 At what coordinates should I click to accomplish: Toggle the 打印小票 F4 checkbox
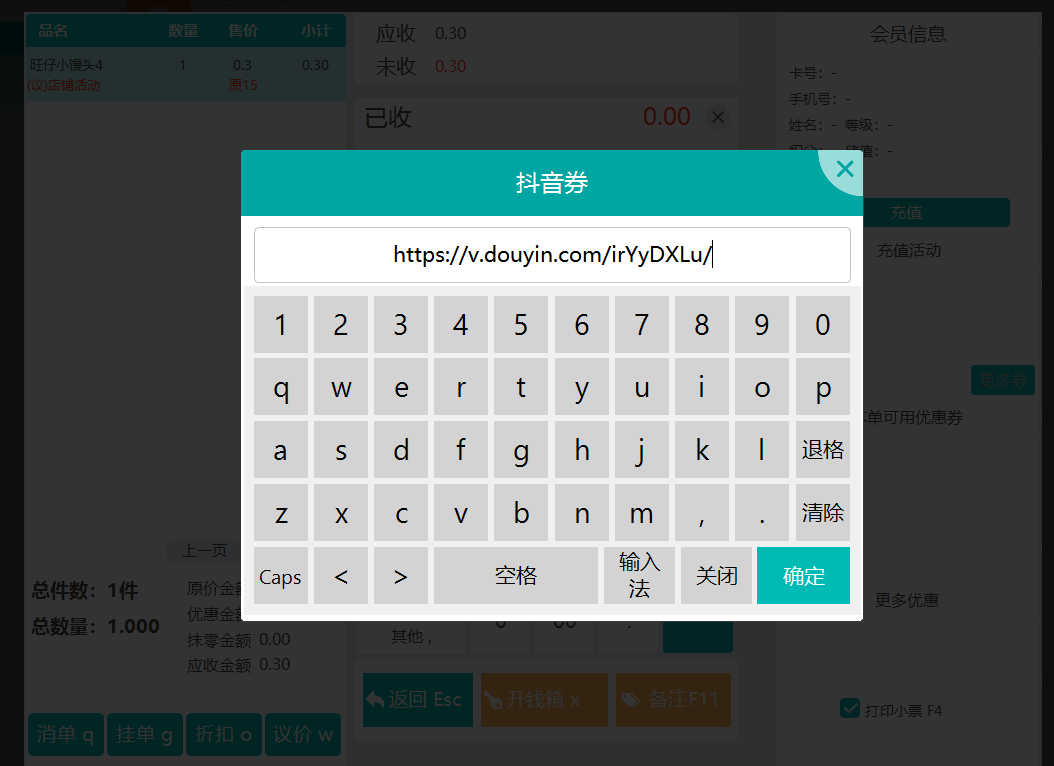point(850,709)
